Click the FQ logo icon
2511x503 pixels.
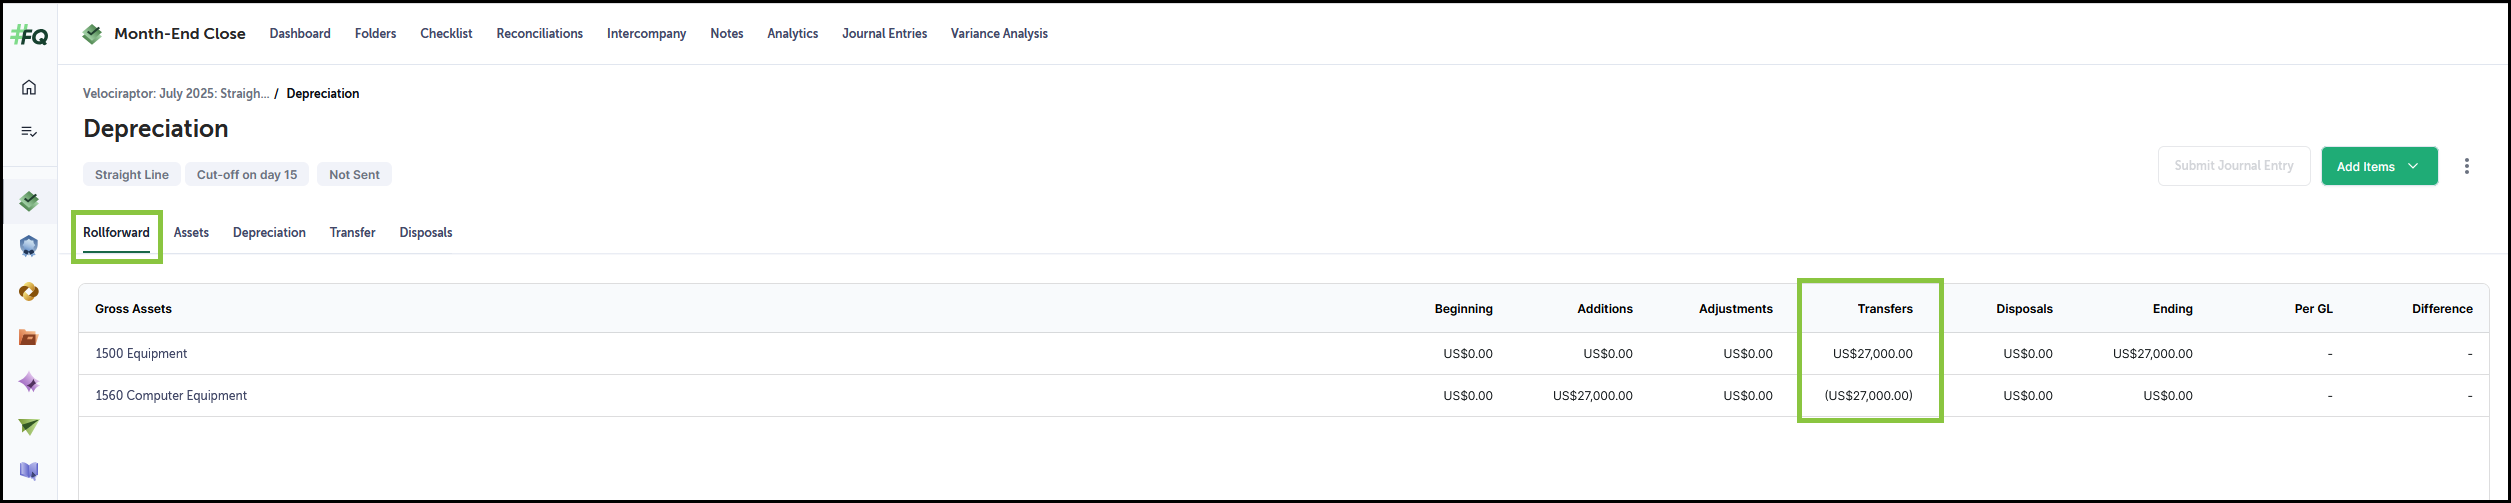[x=29, y=36]
